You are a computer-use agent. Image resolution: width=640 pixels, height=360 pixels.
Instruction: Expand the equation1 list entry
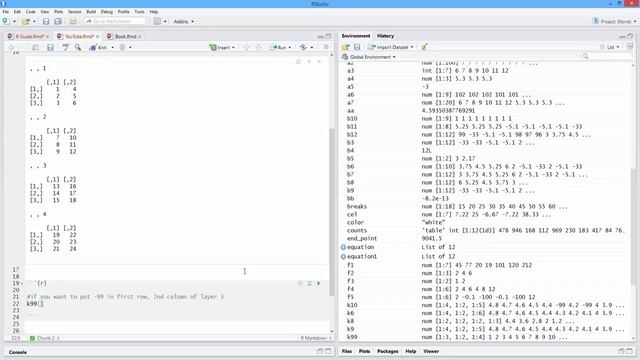pos(343,257)
